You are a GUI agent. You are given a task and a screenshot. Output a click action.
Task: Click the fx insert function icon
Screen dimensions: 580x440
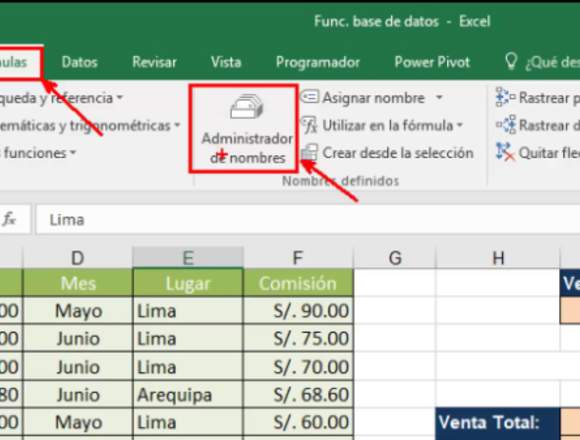click(x=9, y=220)
